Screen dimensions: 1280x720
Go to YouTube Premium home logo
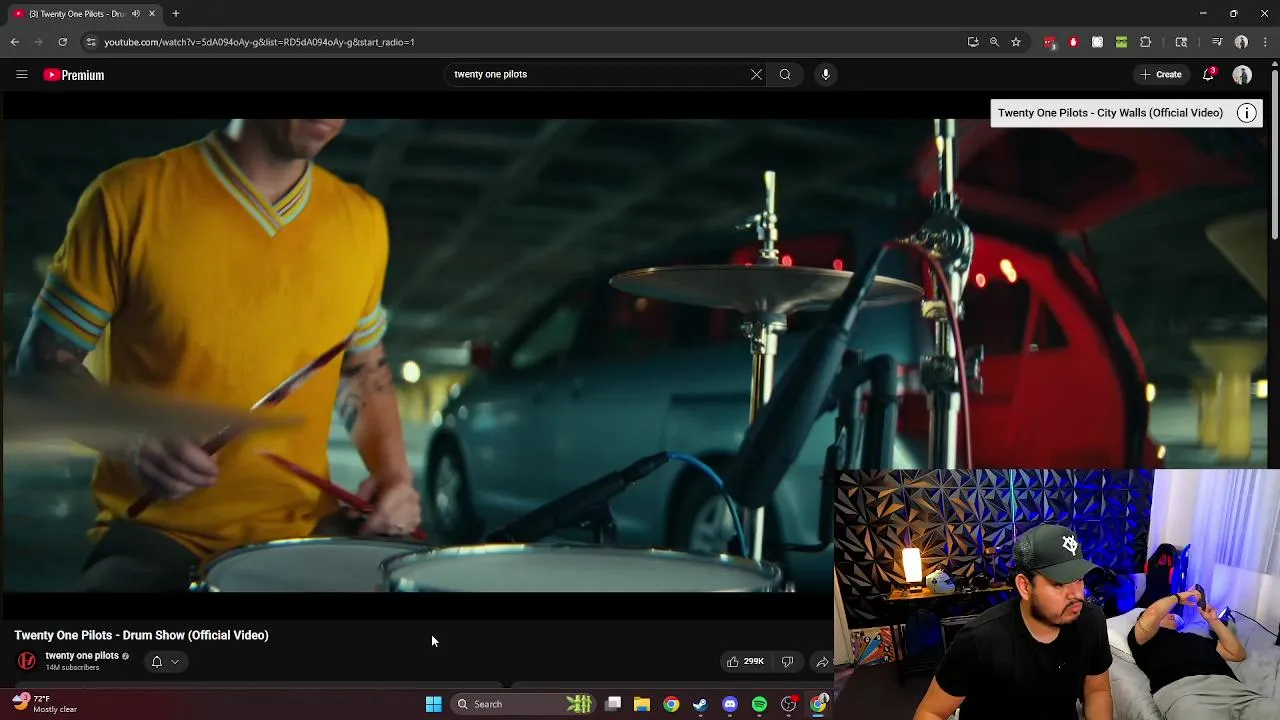tap(74, 75)
